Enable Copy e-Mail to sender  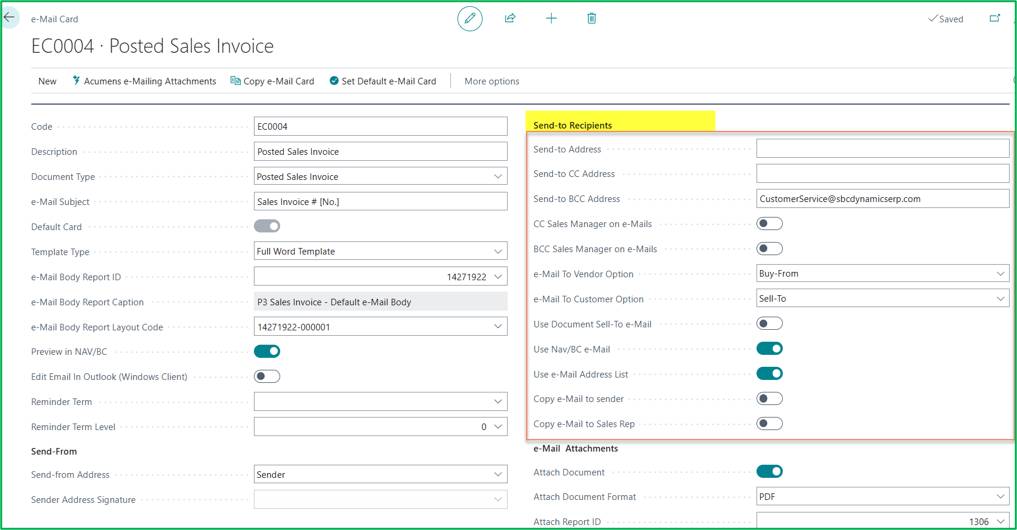click(x=769, y=398)
